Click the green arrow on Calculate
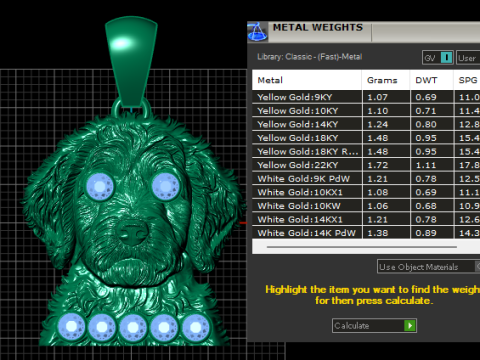Viewport: 480px width, 360px height. coord(410,326)
